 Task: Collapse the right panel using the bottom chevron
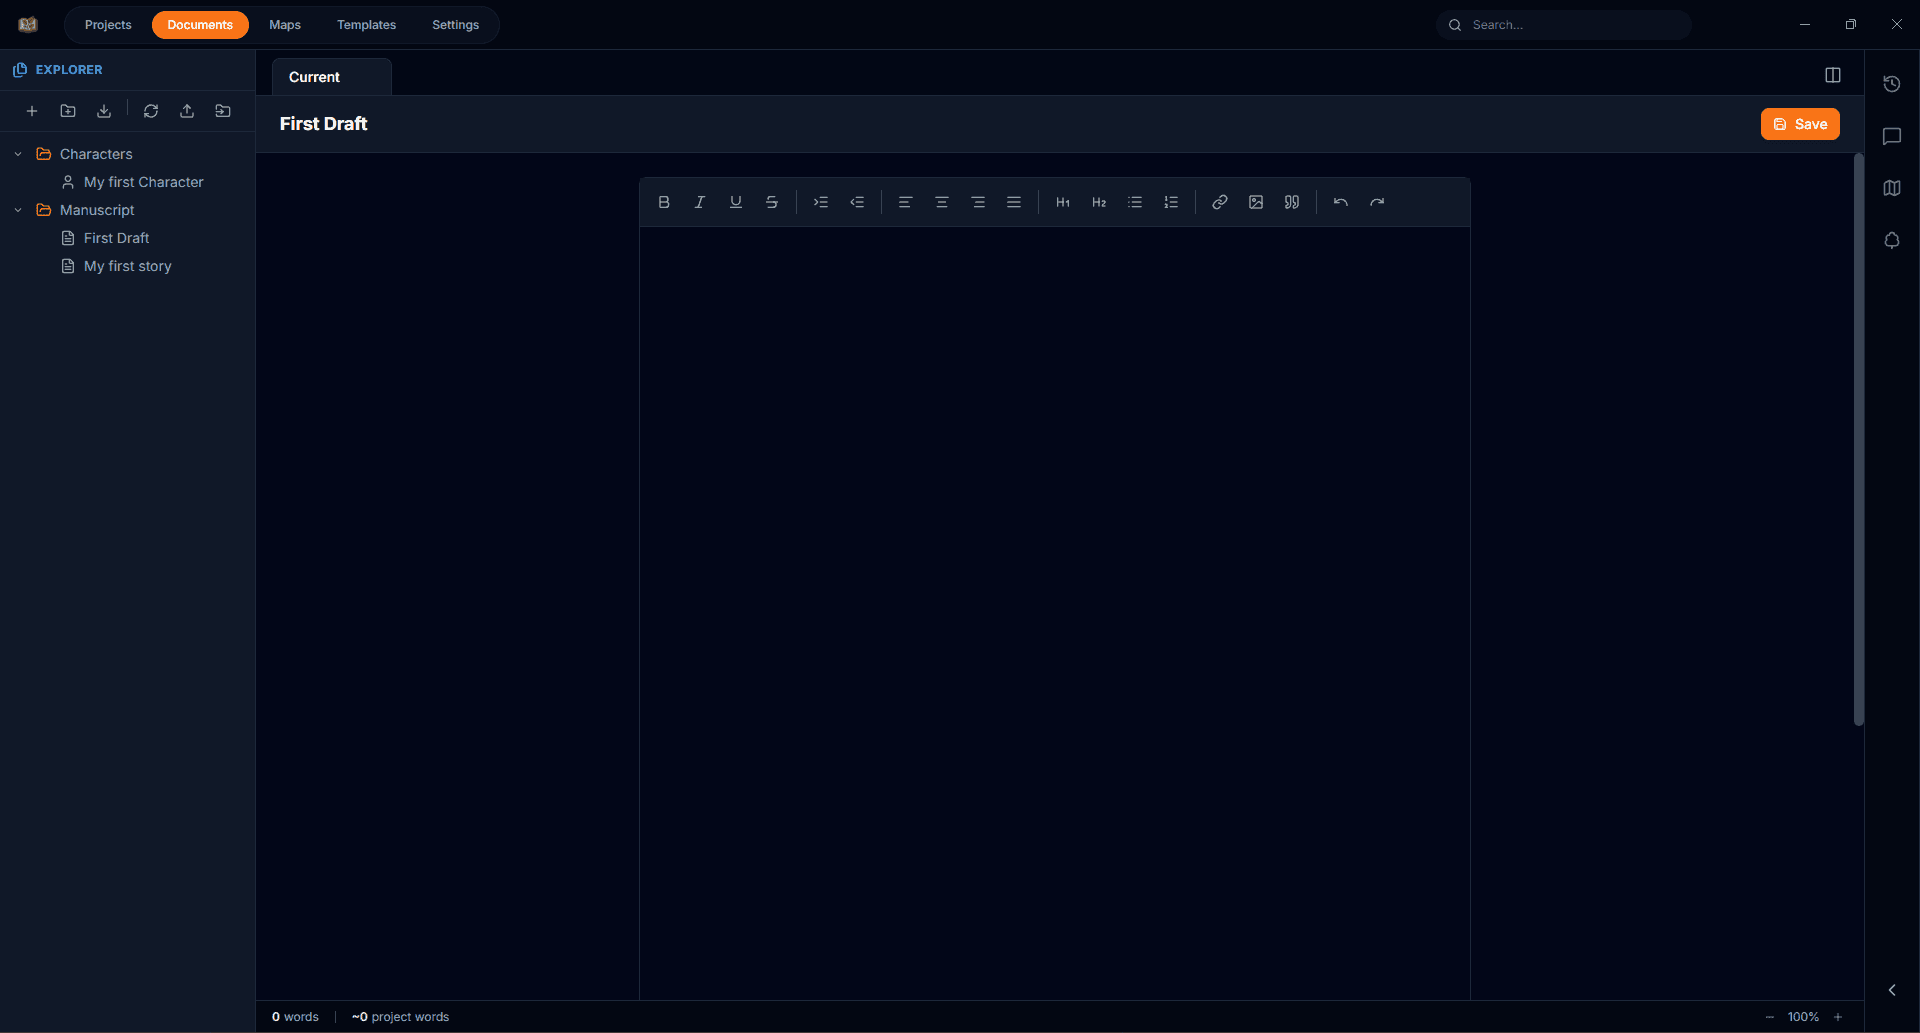(1894, 990)
